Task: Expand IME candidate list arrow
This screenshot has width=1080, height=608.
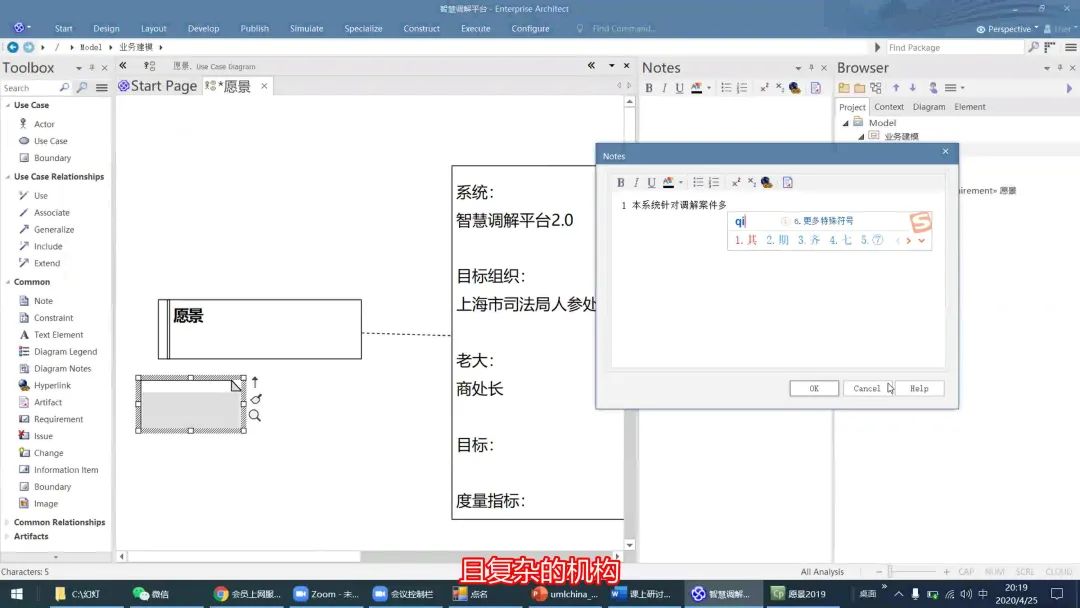Action: point(921,240)
